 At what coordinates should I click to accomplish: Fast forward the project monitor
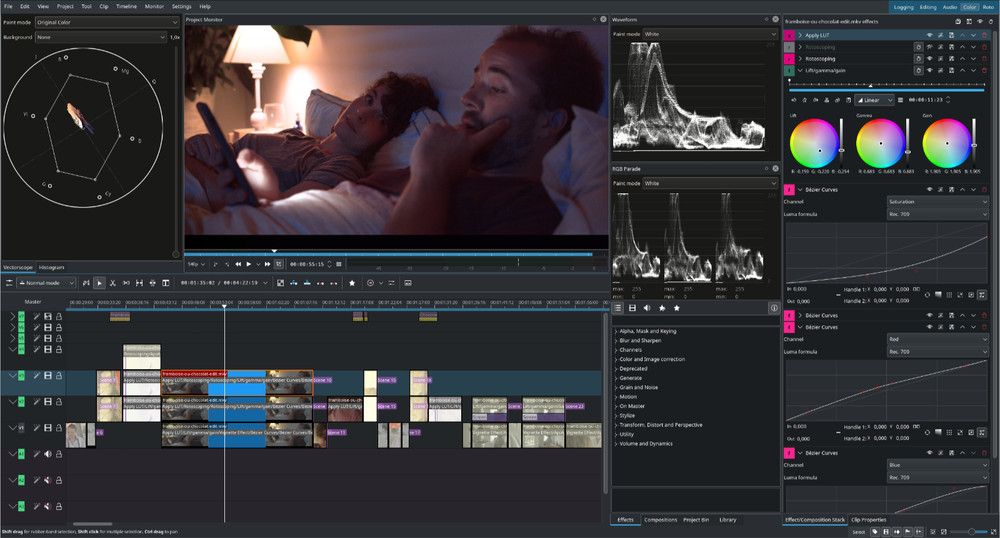coord(267,264)
